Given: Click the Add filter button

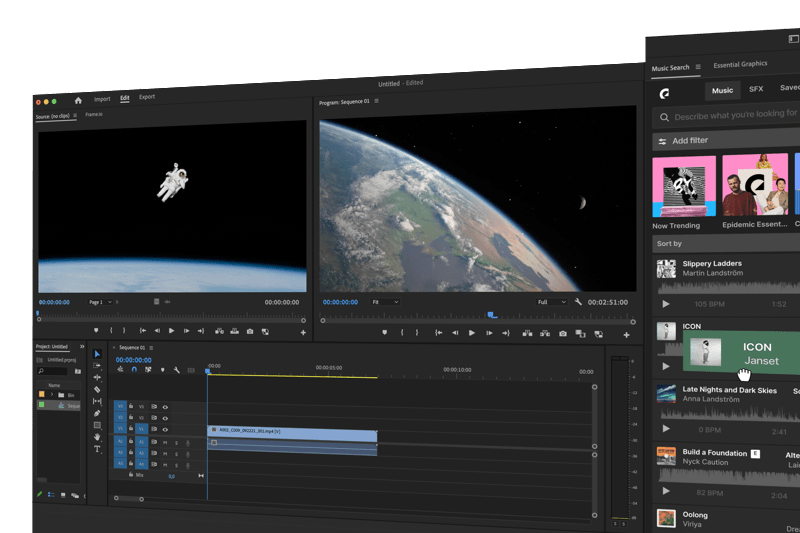Looking at the screenshot, I should pyautogui.click(x=690, y=141).
